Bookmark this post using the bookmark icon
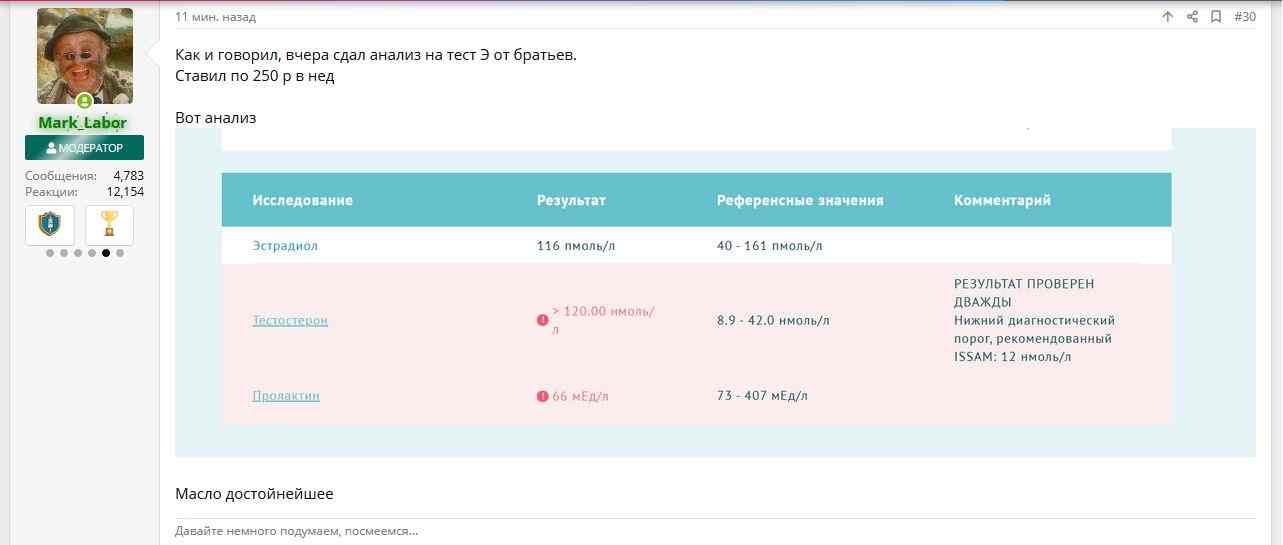 click(x=1216, y=17)
